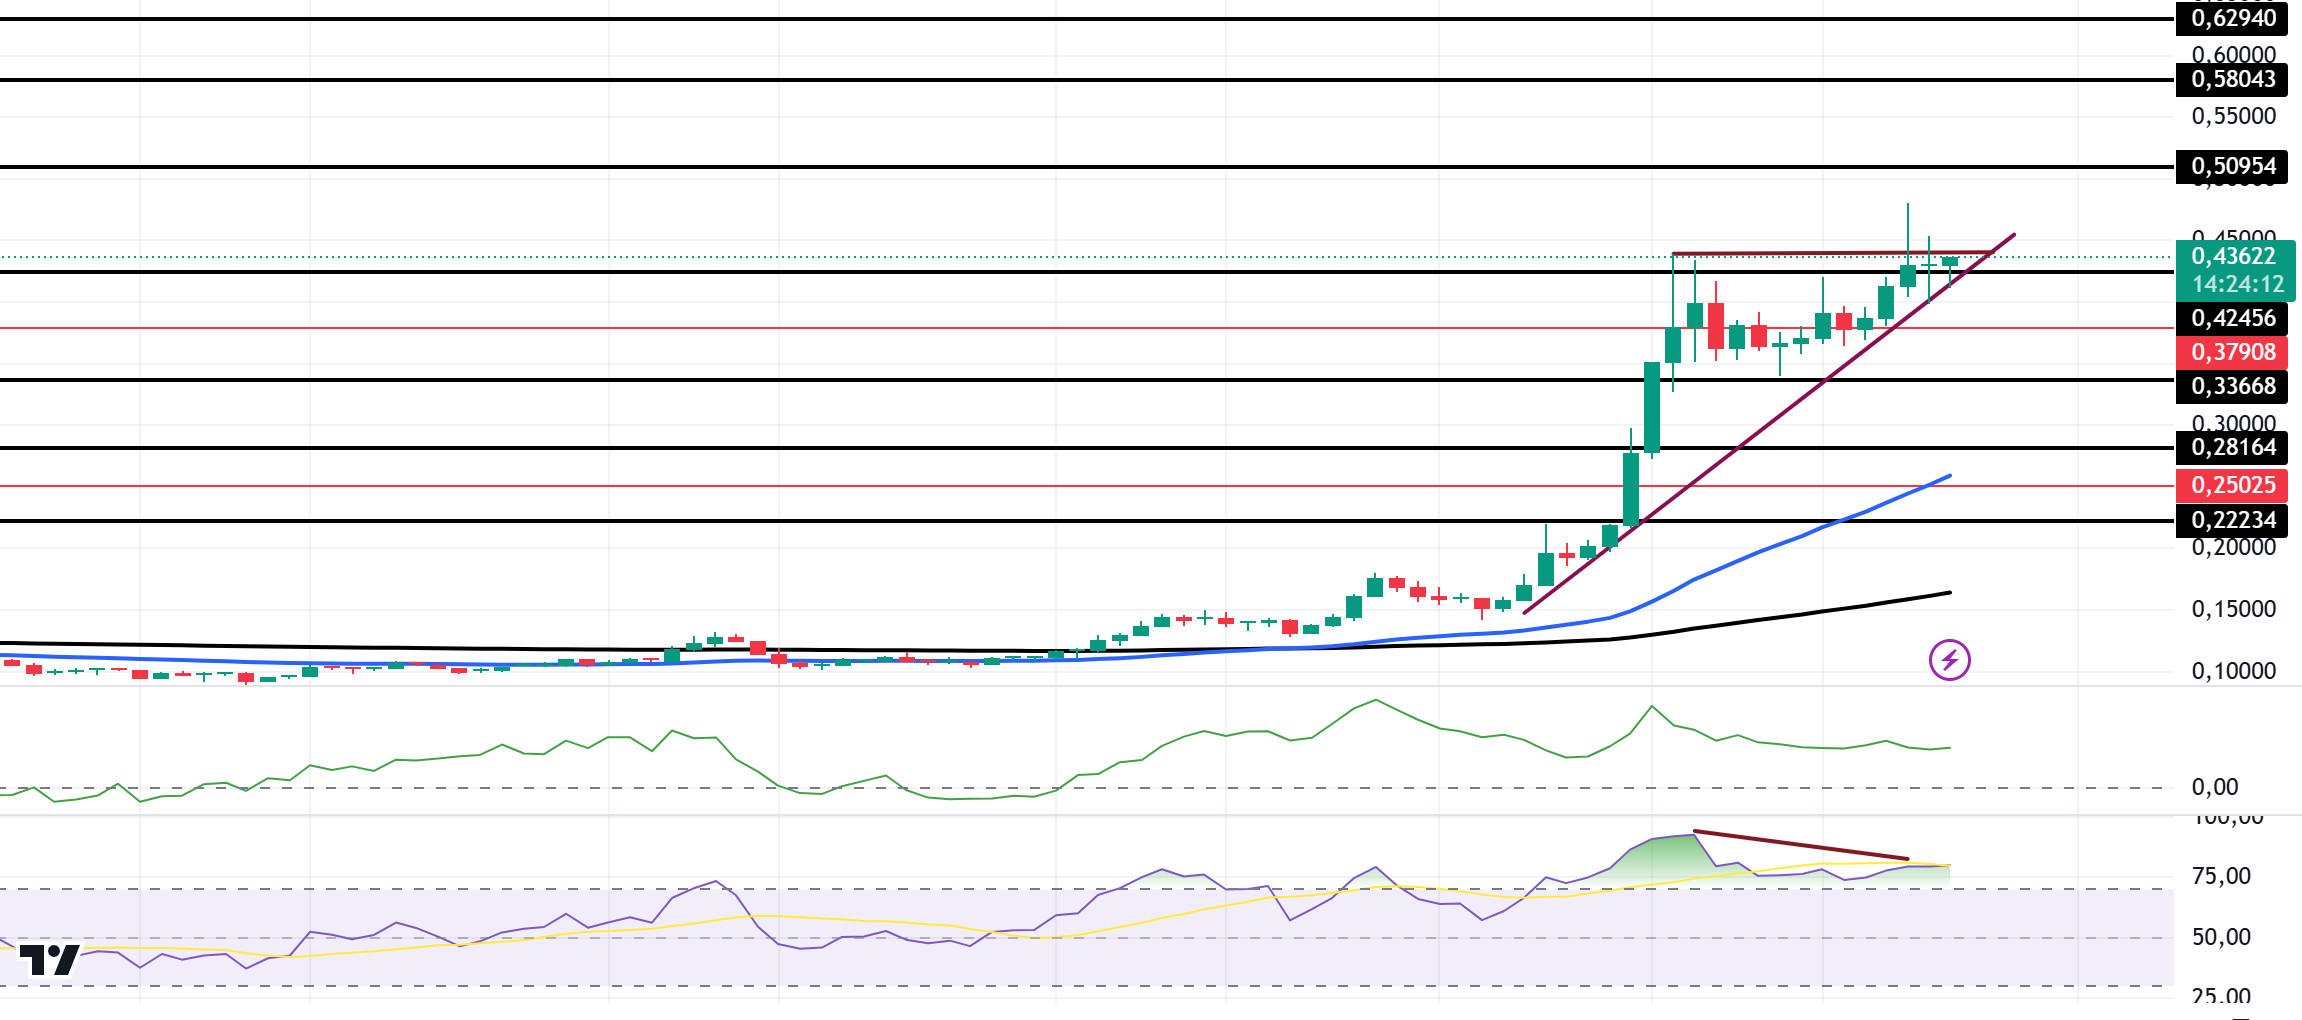2302x1020 pixels.
Task: Click the 75,00 RSI axis label
Action: click(2221, 876)
